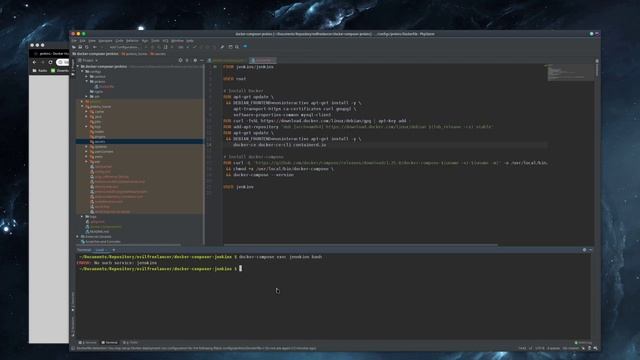Image resolution: width=640 pixels, height=360 pixels.
Task: Click the locate-file target icon in Project panel
Action: pyautogui.click(x=180, y=60)
